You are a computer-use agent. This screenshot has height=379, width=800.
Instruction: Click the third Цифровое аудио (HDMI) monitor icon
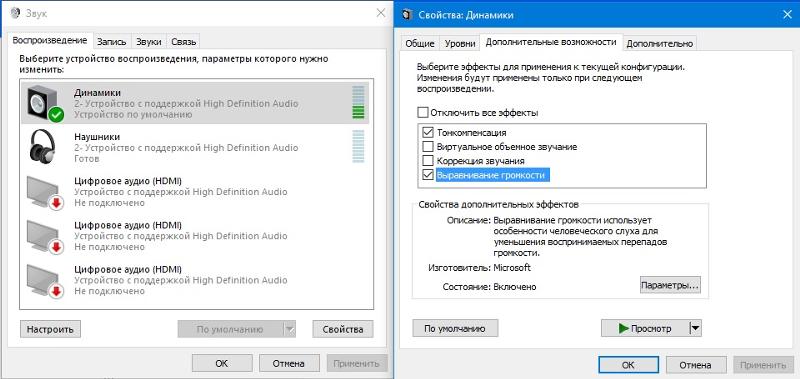(45, 280)
